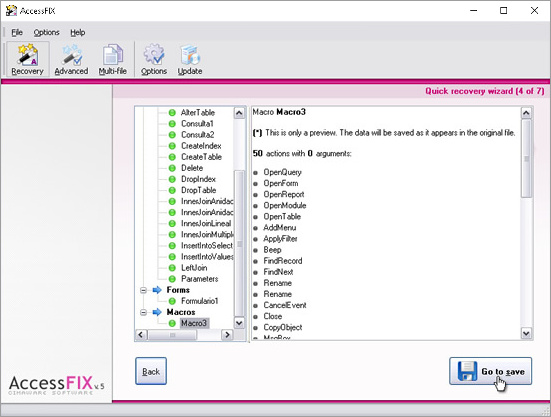Open the Help menu
The height and width of the screenshot is (417, 551).
[78, 33]
